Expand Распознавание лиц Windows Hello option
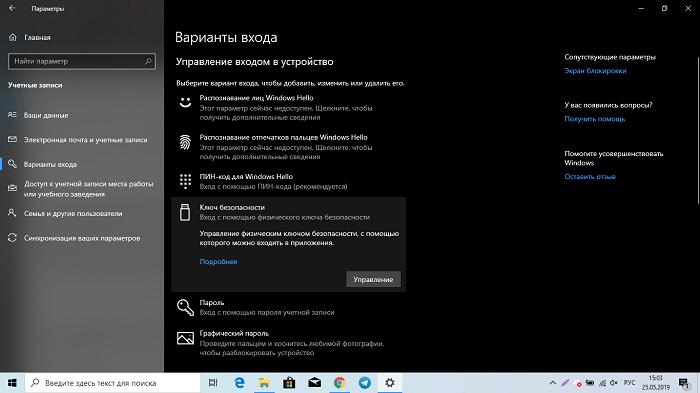Image resolution: width=700 pixels, height=393 pixels. pyautogui.click(x=288, y=107)
